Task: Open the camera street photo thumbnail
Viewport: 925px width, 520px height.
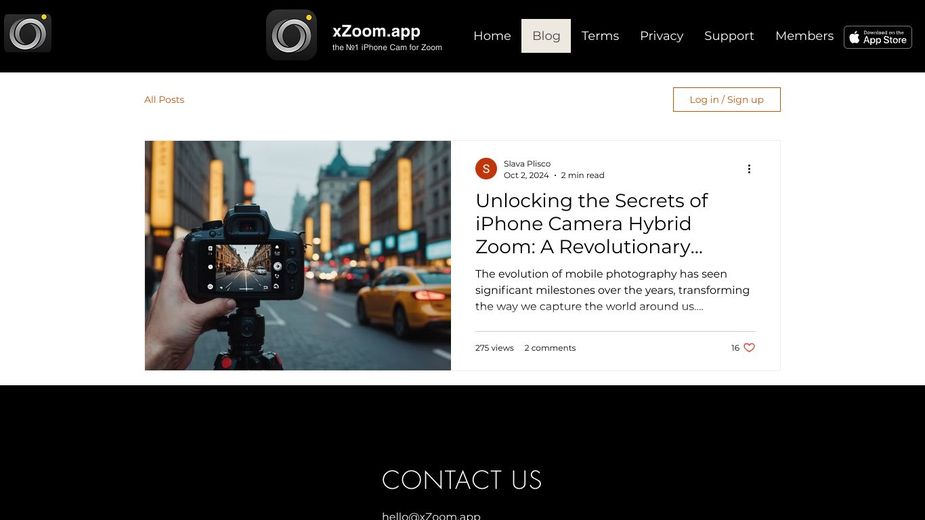Action: tap(298, 256)
